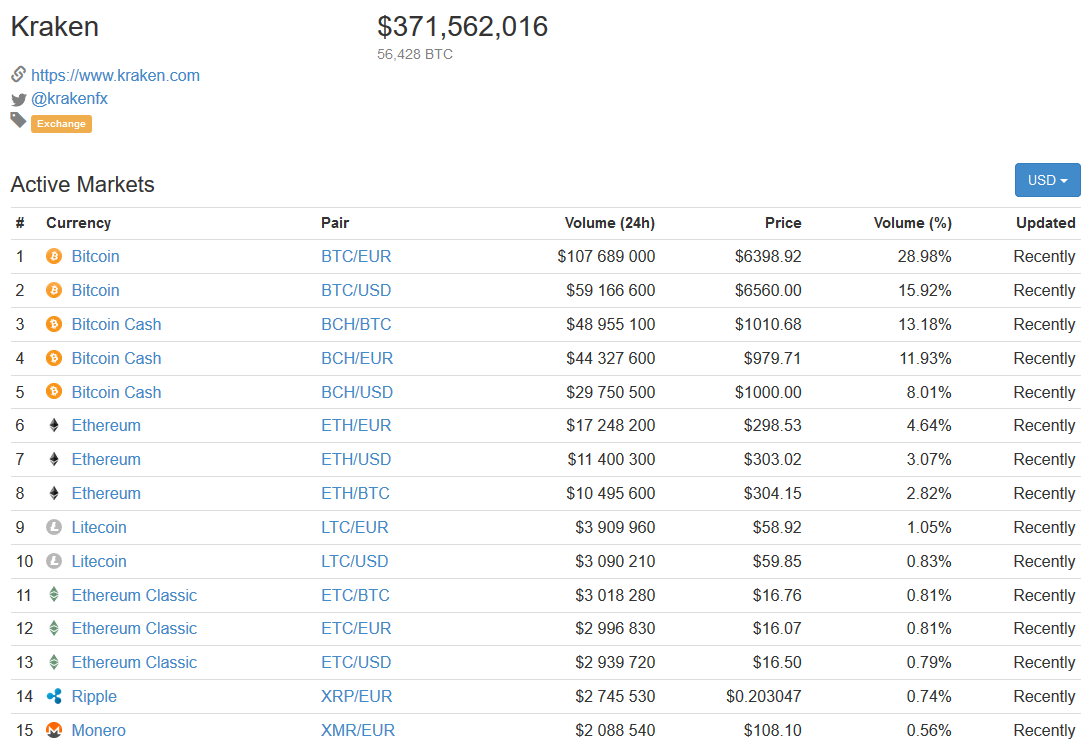
Task: Open the Bitcoin Cash link in row 3
Action: point(116,324)
